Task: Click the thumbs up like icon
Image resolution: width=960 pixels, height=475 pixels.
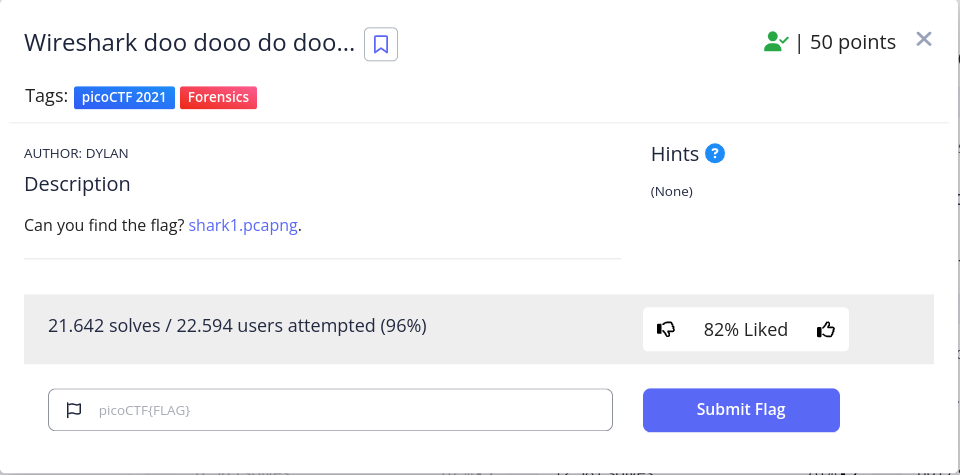Action: tap(825, 329)
